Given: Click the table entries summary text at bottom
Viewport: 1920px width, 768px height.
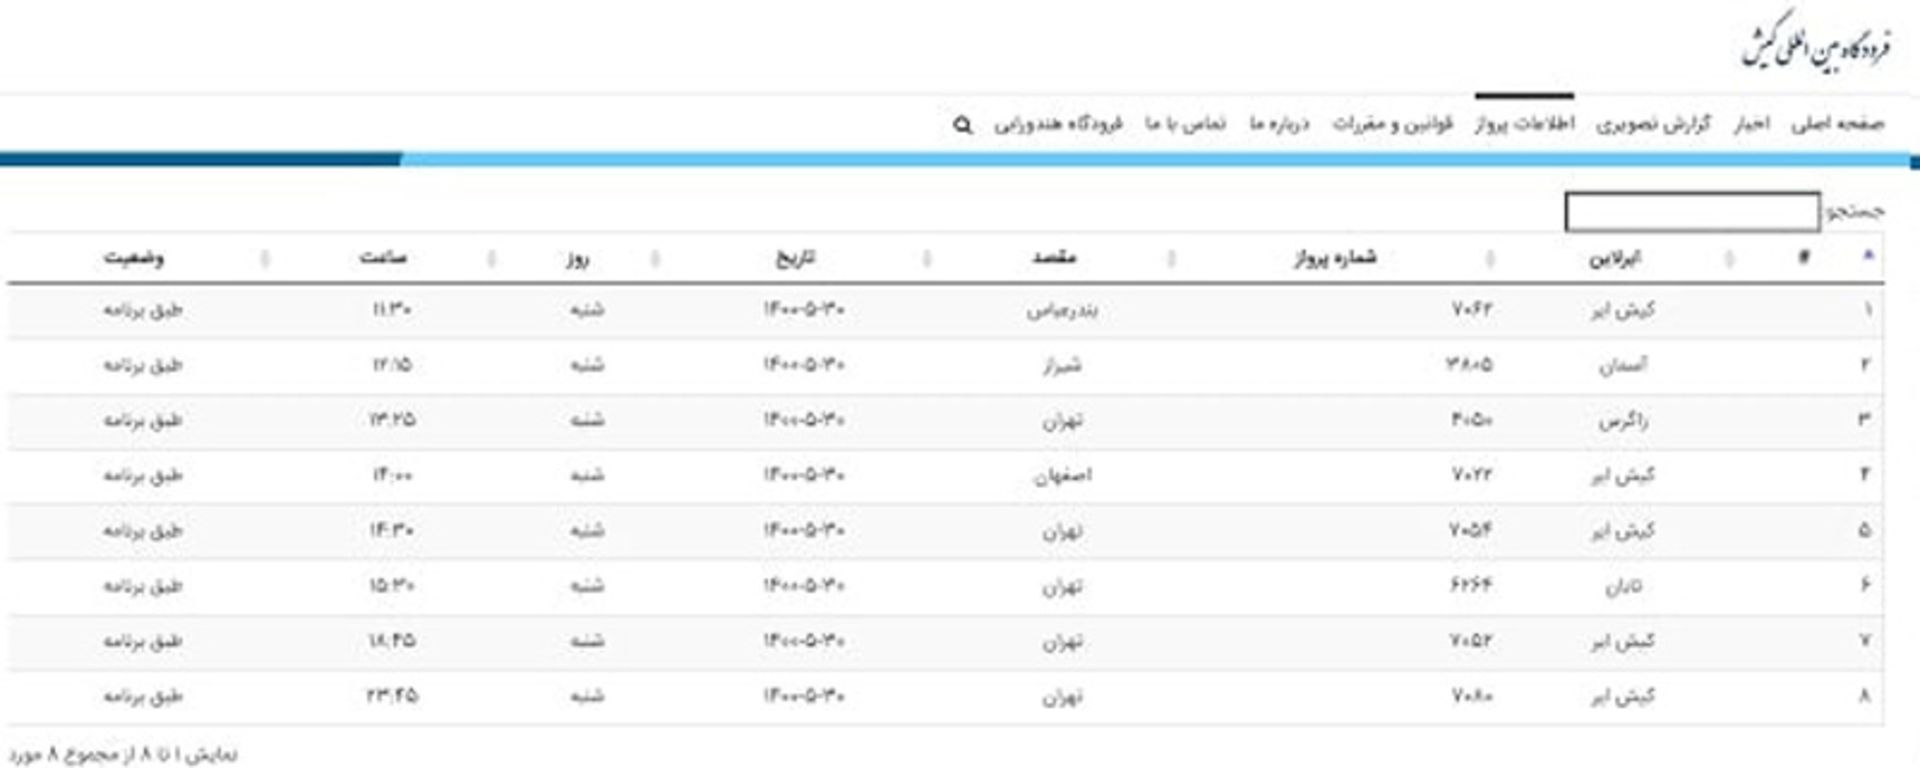Looking at the screenshot, I should click(x=123, y=755).
